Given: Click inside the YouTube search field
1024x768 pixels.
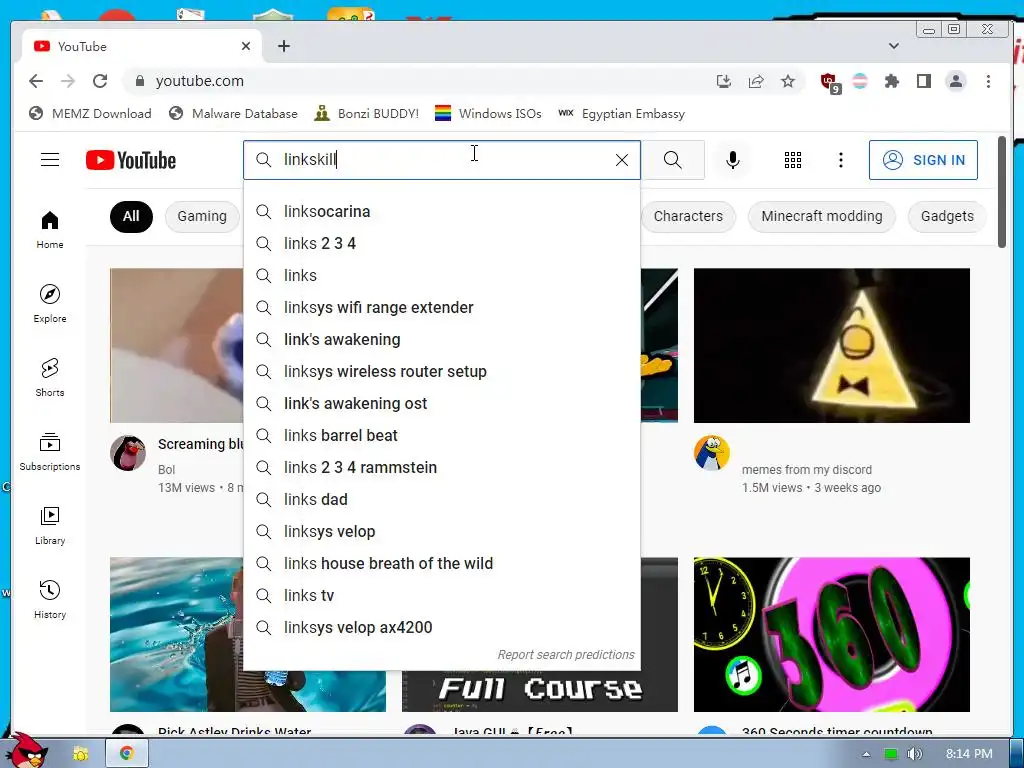Looking at the screenshot, I should [444, 160].
